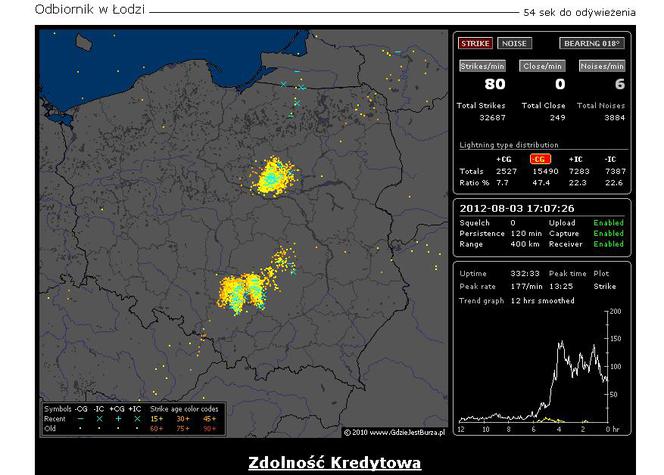The height and width of the screenshot is (475, 664).
Task: Click the 60+ strike age color code
Action: [157, 428]
